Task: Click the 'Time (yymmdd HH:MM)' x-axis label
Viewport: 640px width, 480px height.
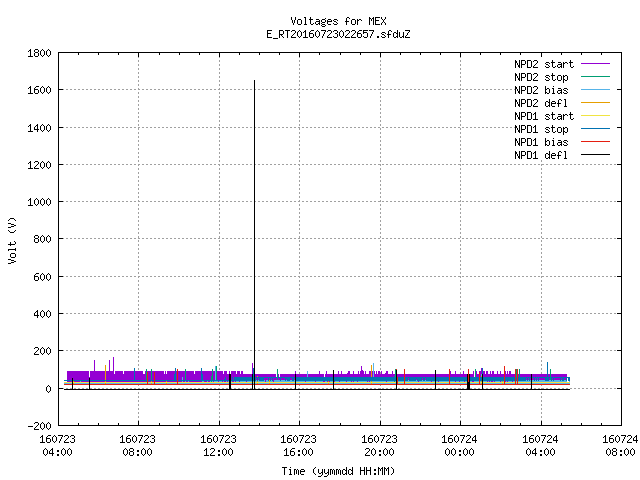Action: [x=338, y=471]
